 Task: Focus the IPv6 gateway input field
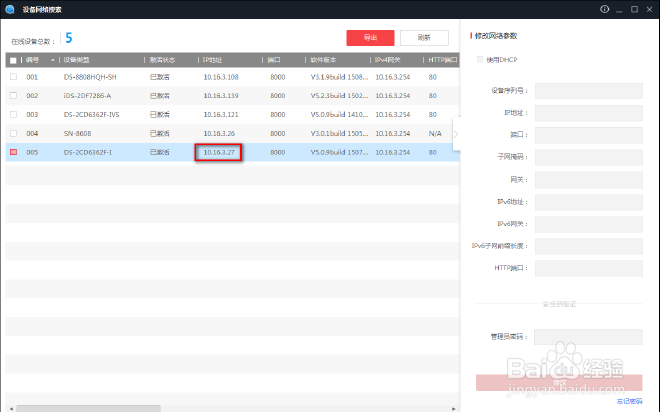pos(588,224)
